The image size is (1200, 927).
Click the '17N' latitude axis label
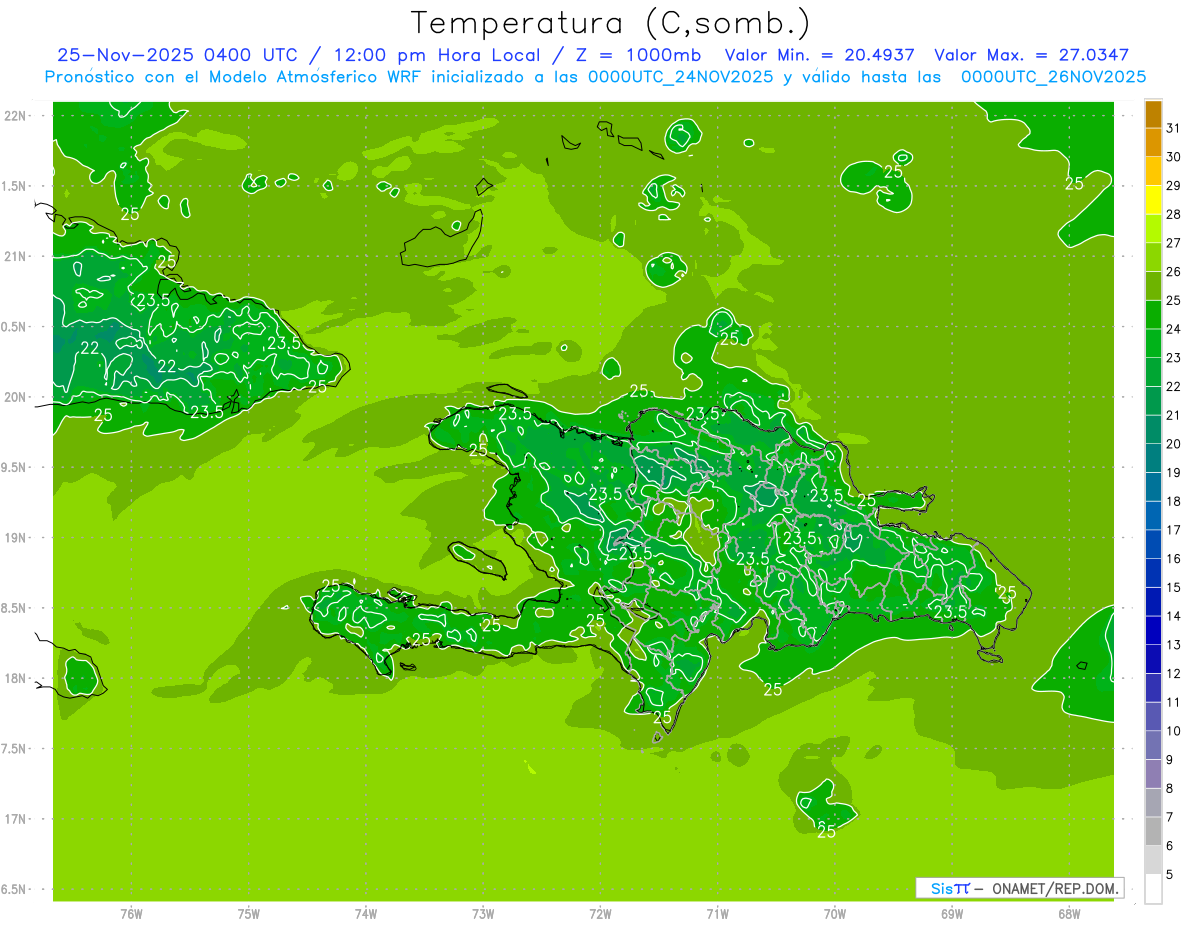click(x=15, y=819)
